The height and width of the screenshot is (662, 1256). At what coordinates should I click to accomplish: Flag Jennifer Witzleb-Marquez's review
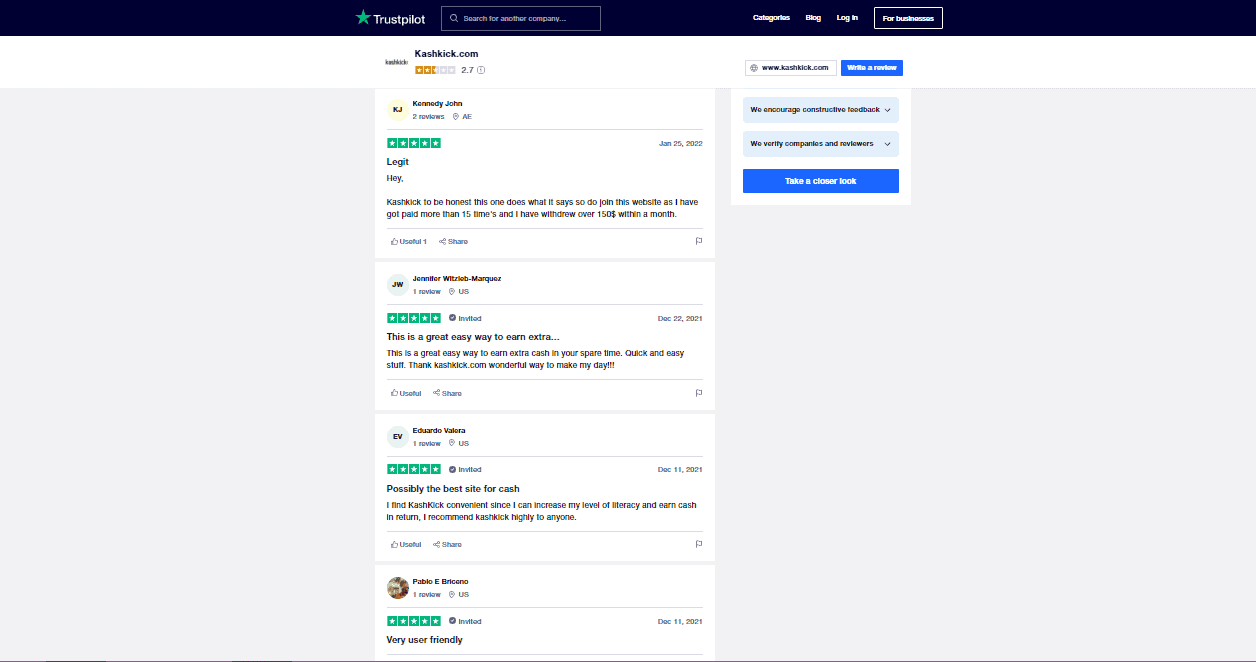[x=698, y=393]
